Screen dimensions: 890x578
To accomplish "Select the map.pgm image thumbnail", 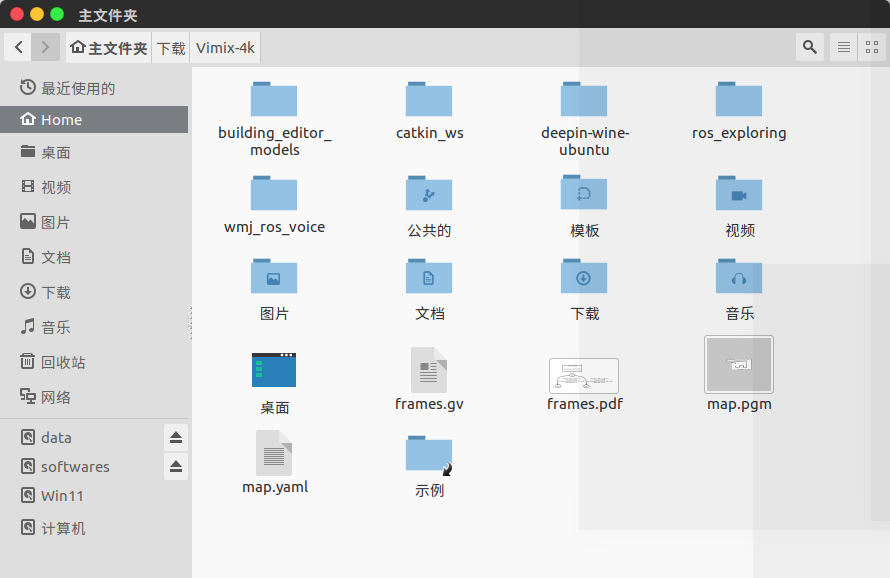I will coord(739,365).
